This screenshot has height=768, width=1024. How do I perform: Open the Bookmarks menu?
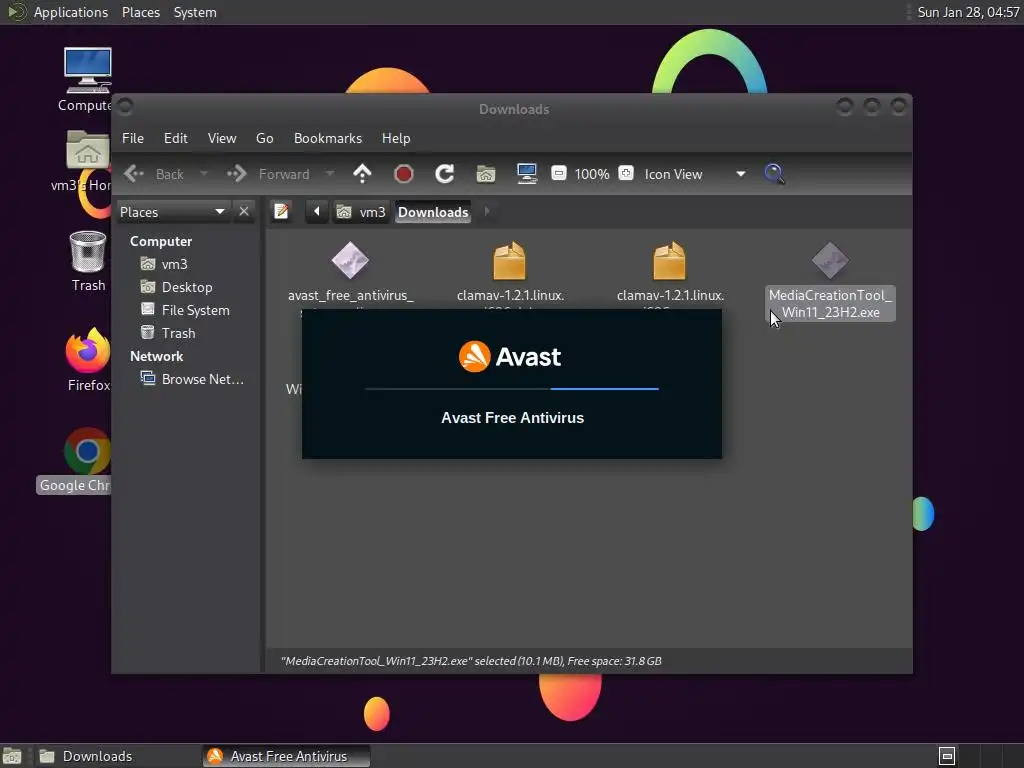[328, 138]
